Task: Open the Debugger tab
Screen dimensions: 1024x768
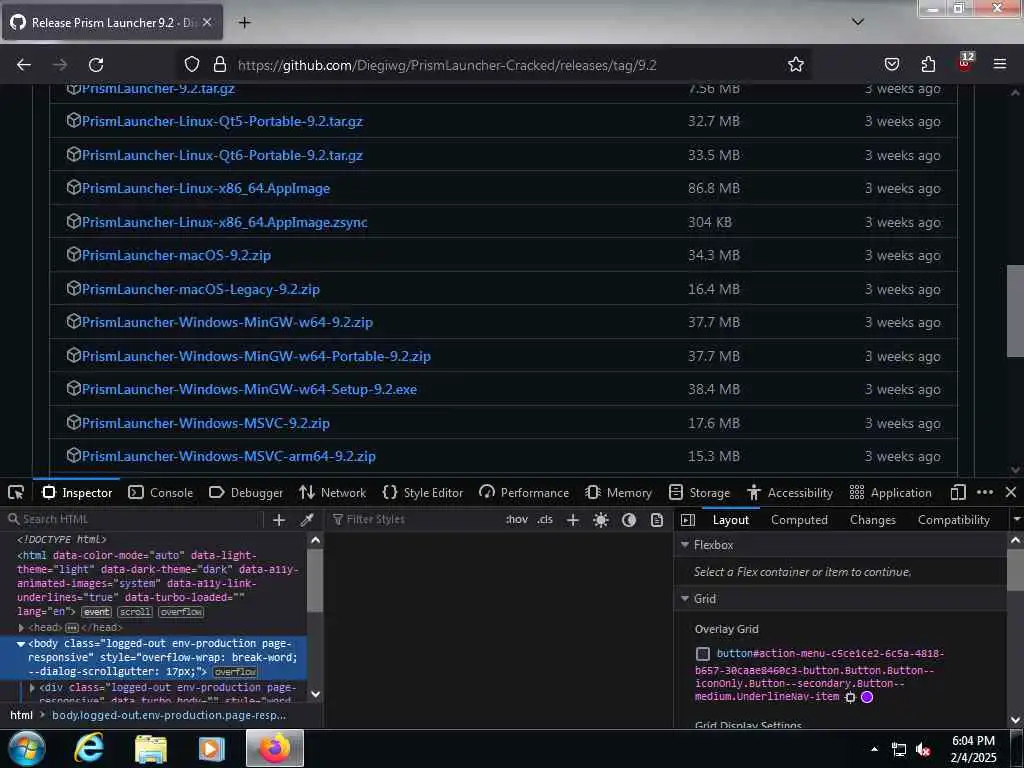Action: coord(246,492)
